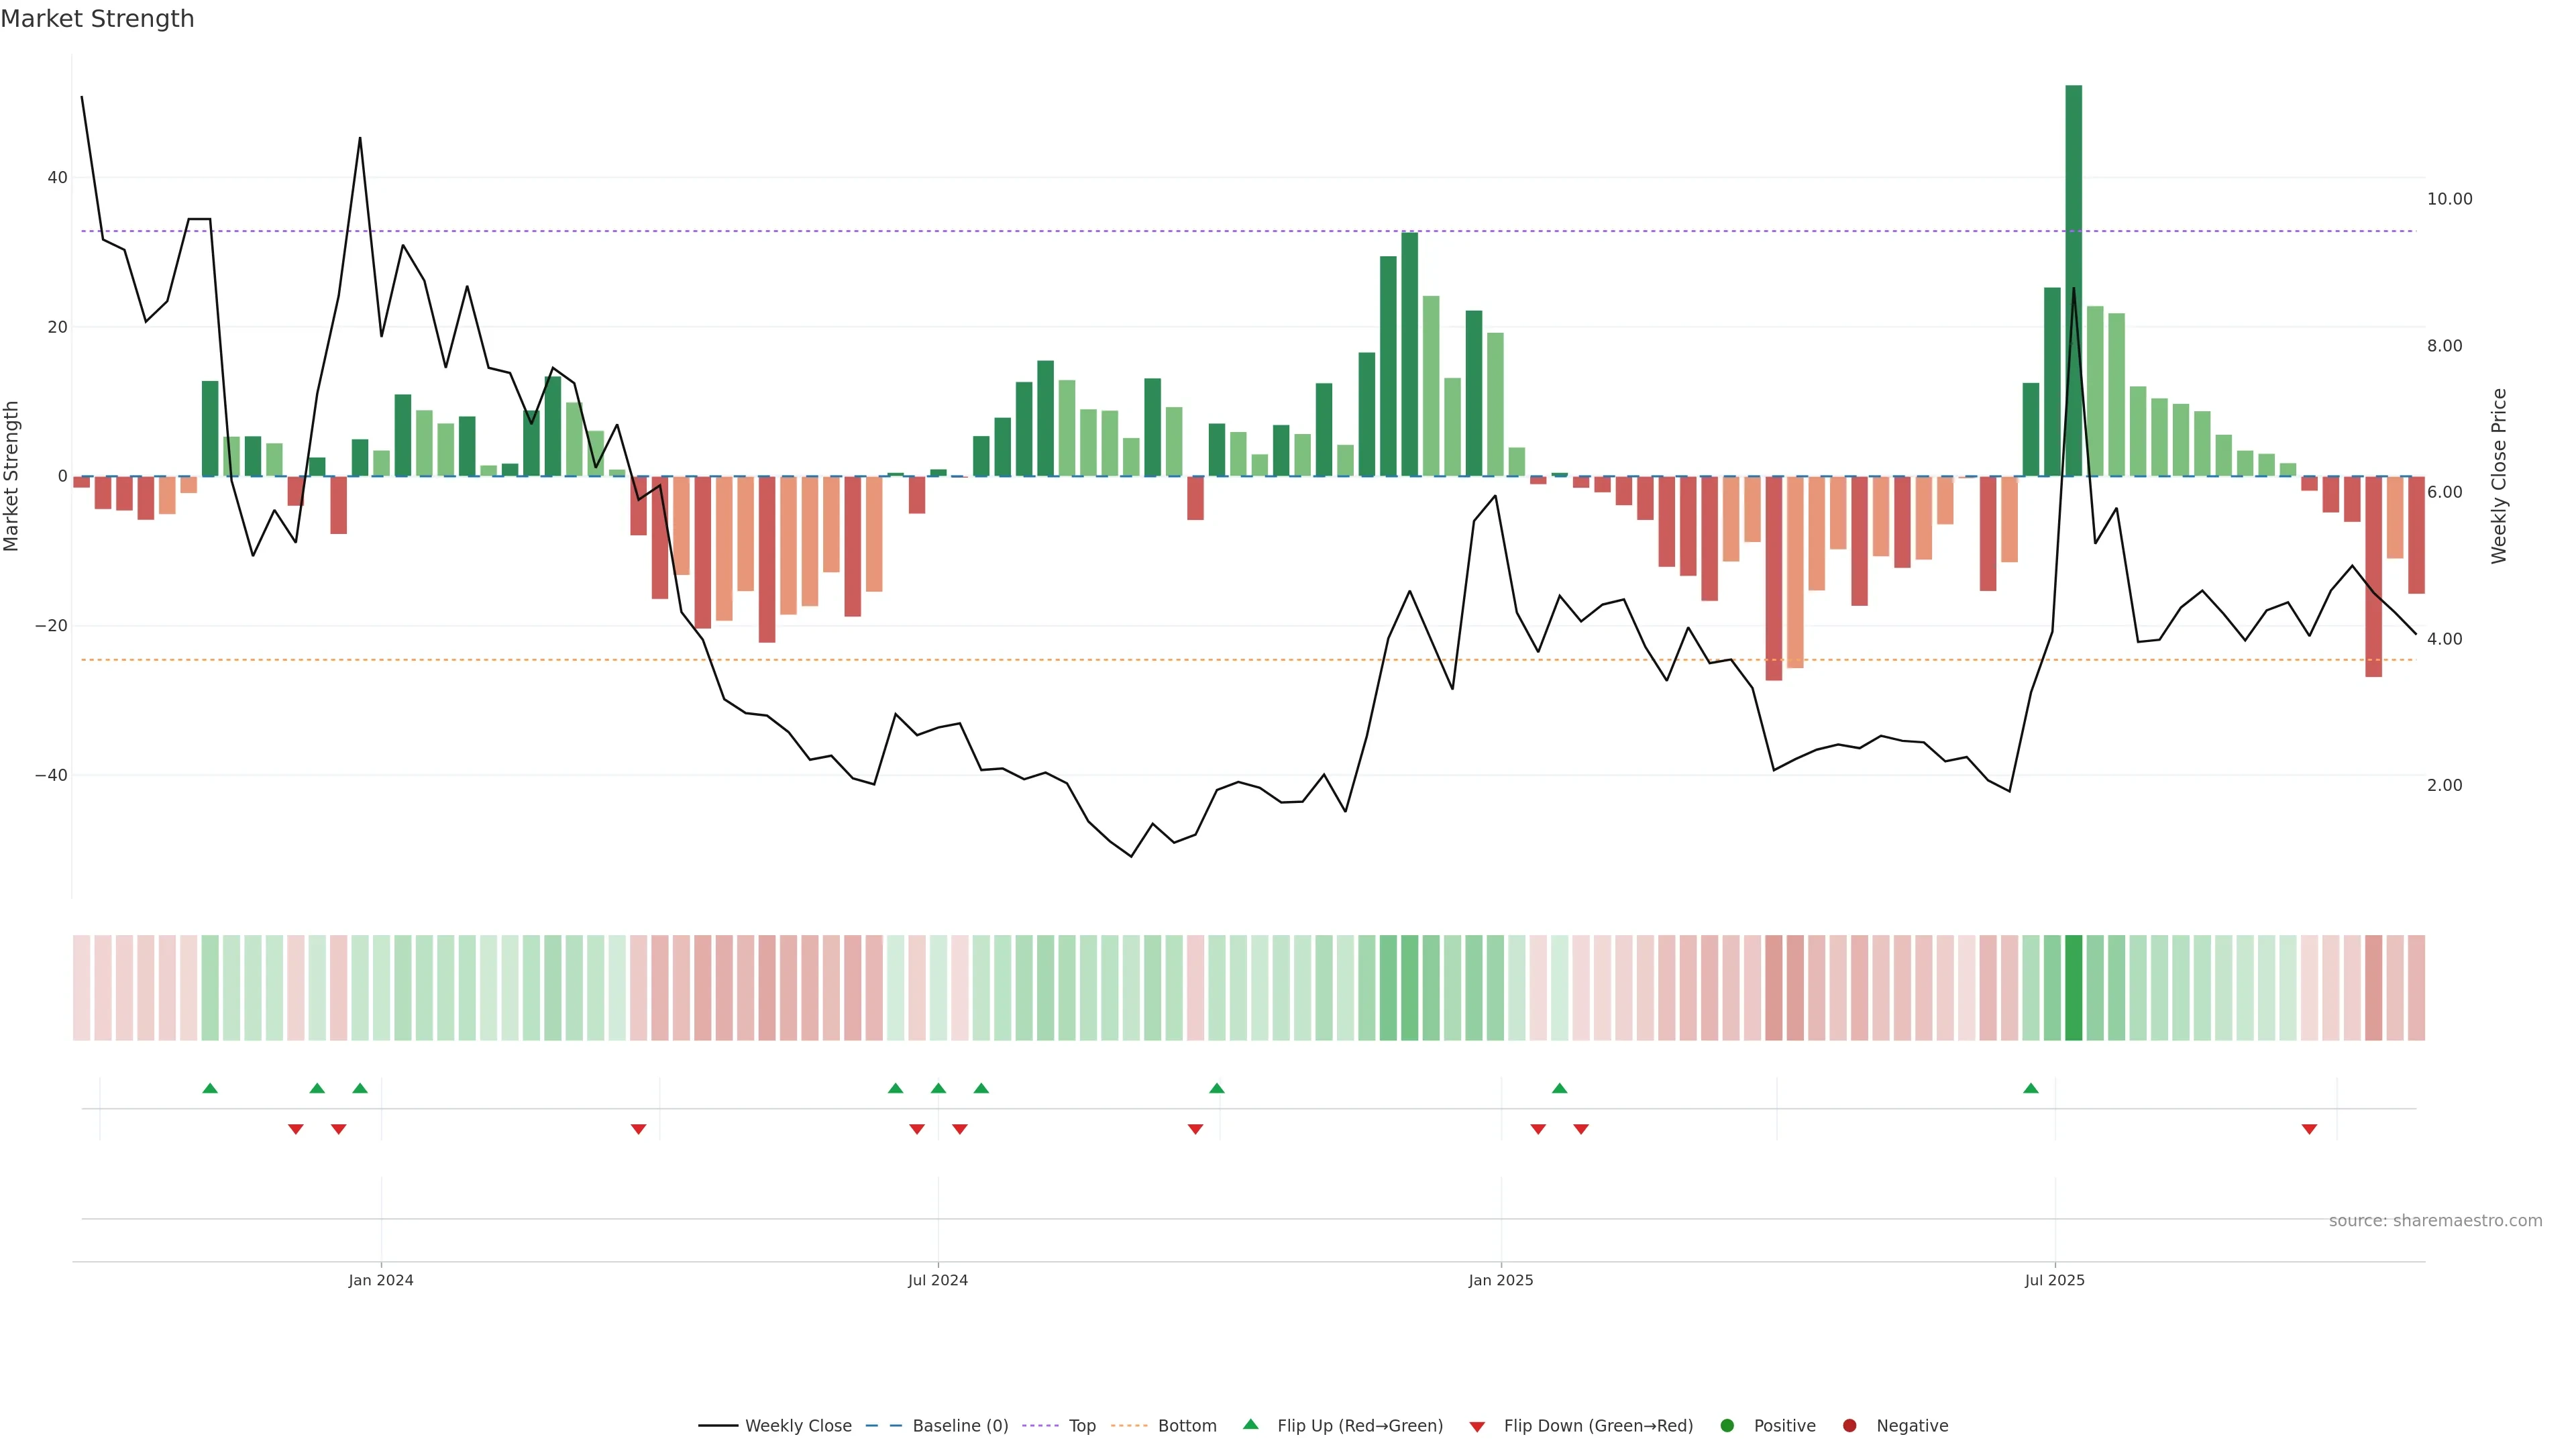Click the source: sharemaestro.com text

pos(2435,1221)
